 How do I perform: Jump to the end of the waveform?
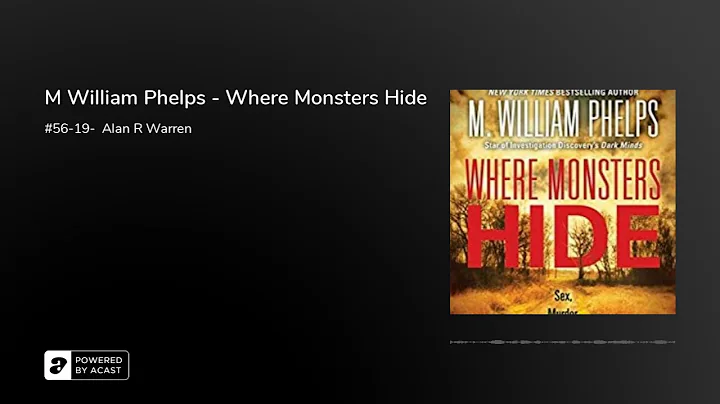pos(675,342)
